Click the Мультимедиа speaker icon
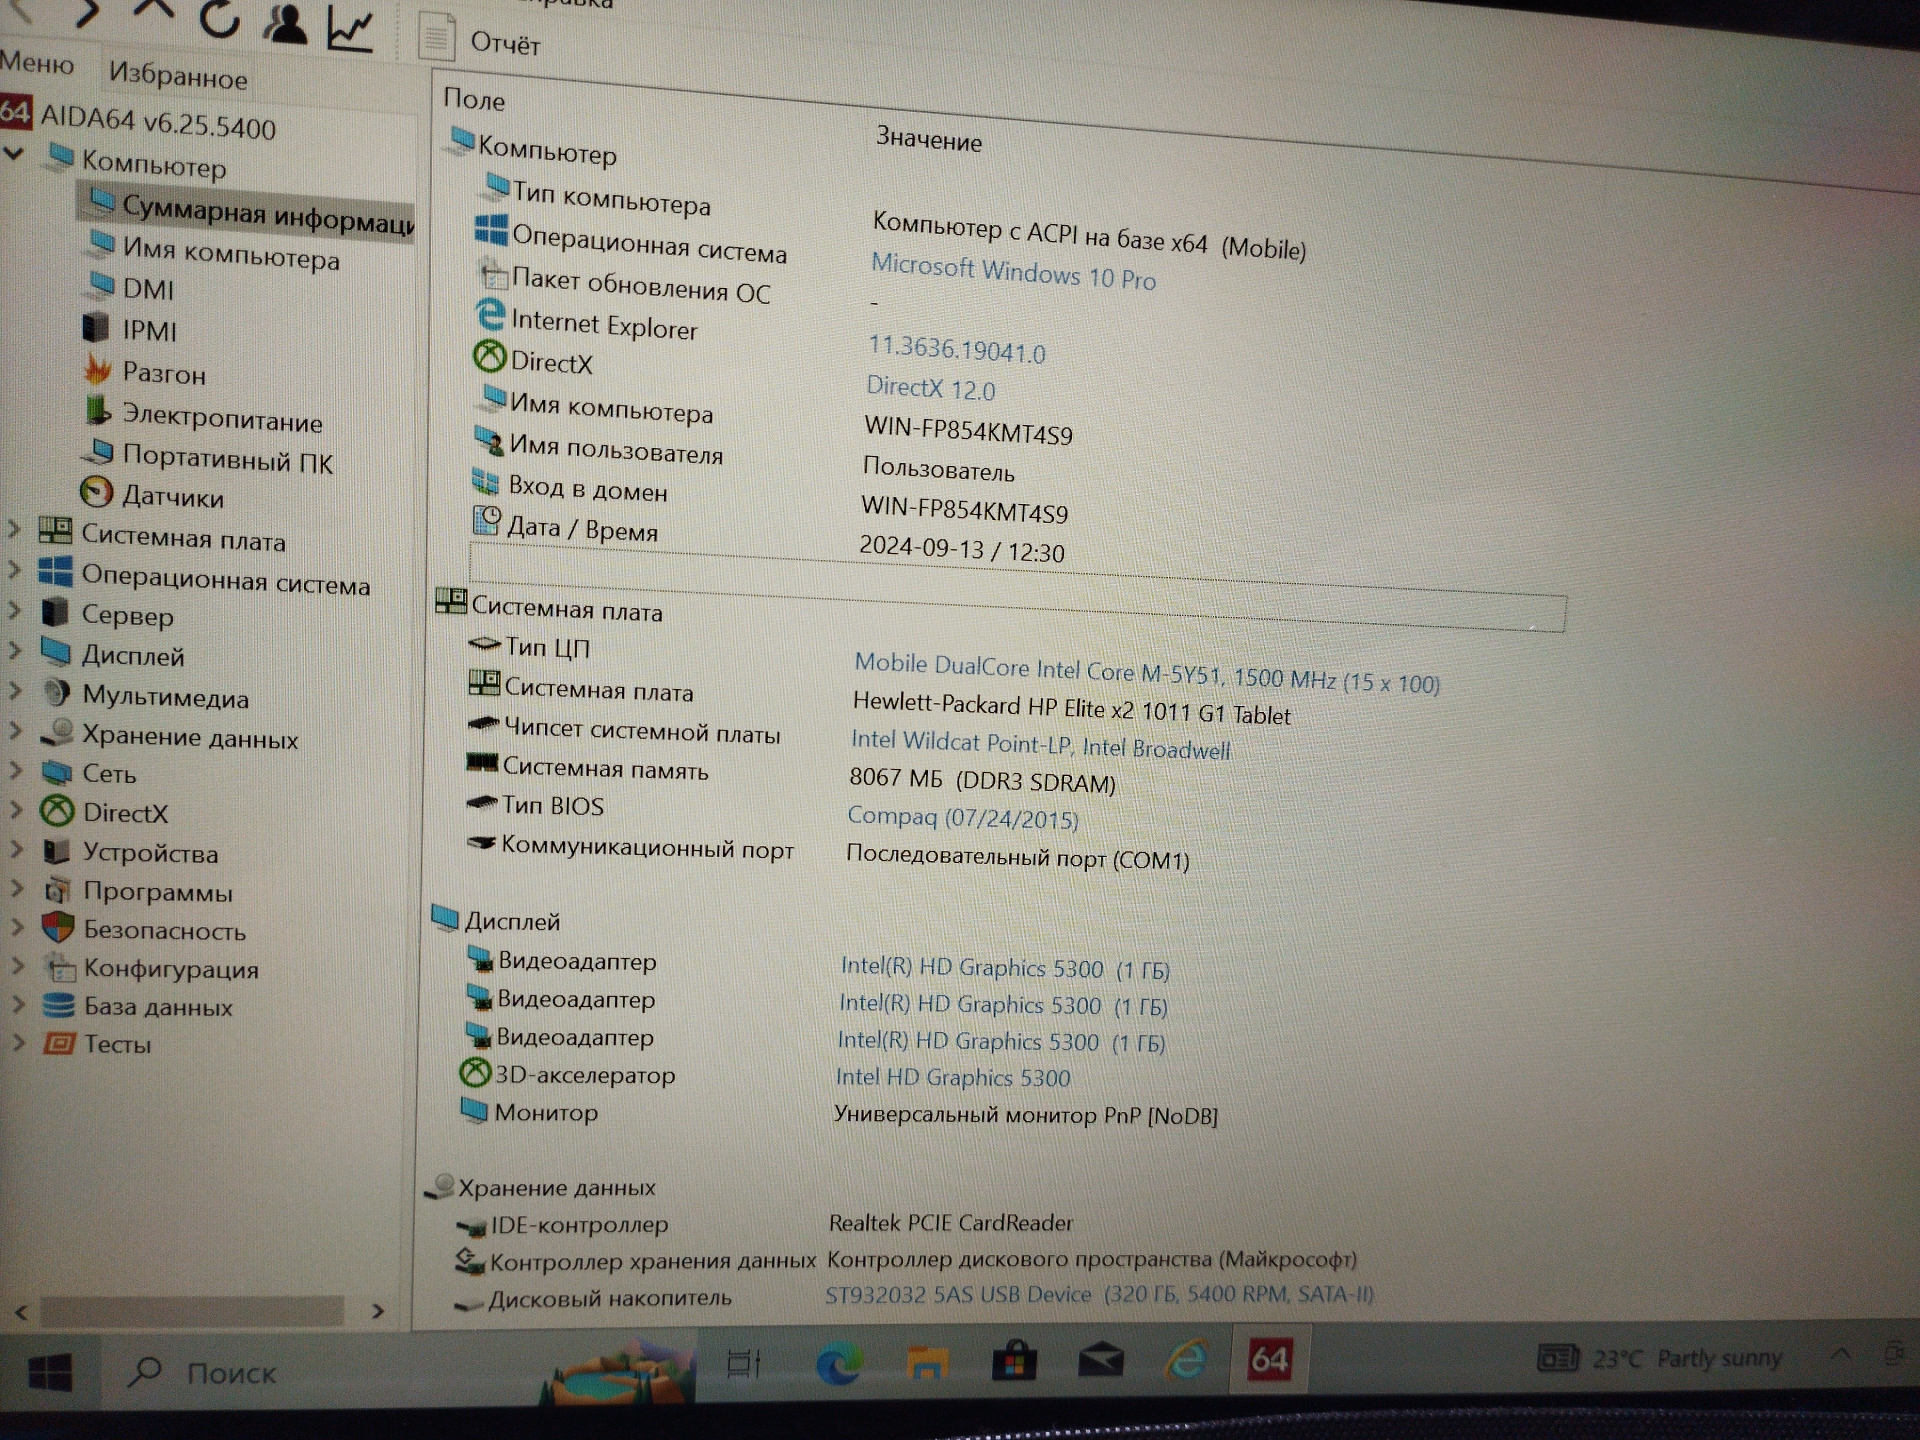Screen dimensions: 1920x1440 [x=57, y=692]
